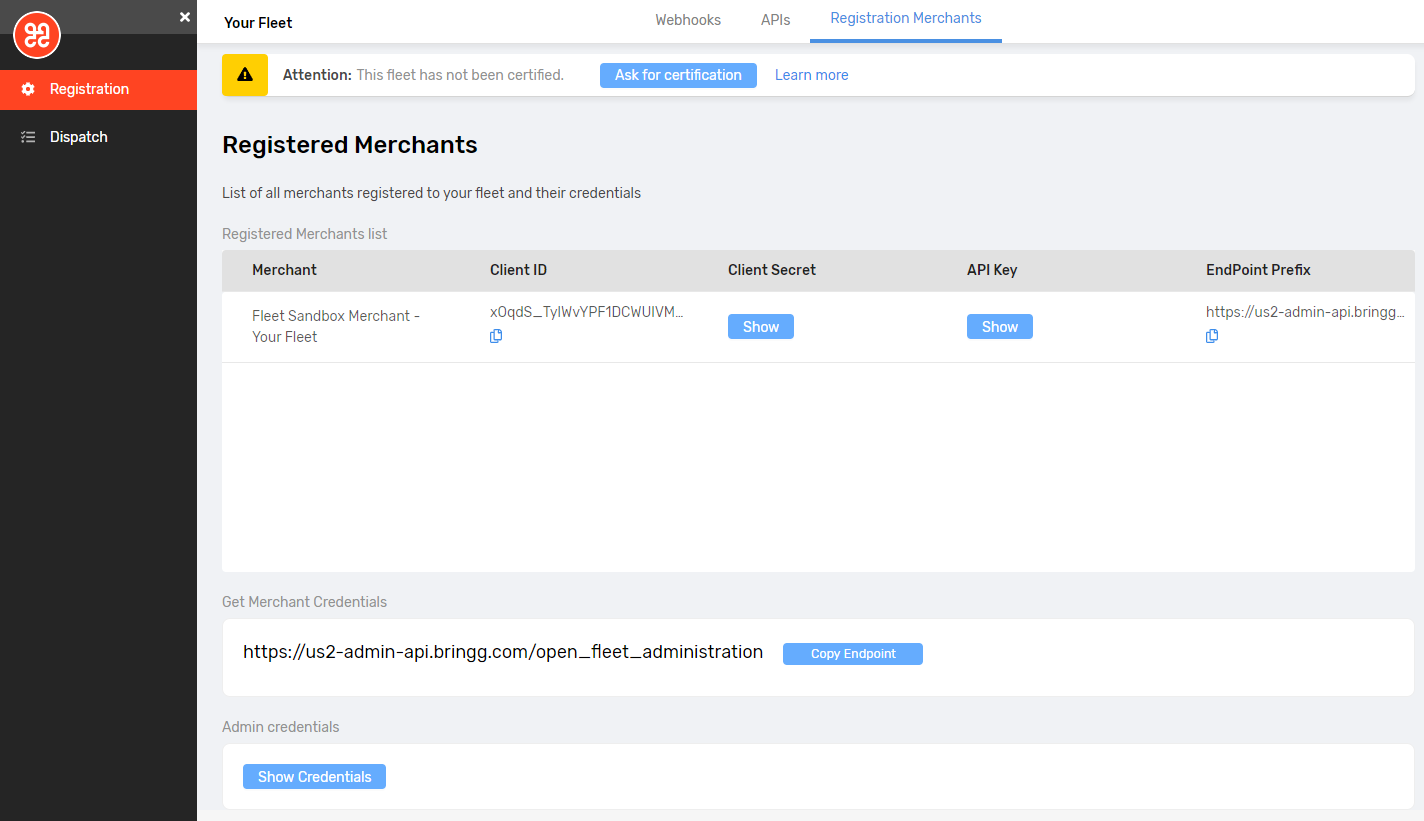The height and width of the screenshot is (821, 1424).
Task: Click the API Key column header
Action: (x=992, y=270)
